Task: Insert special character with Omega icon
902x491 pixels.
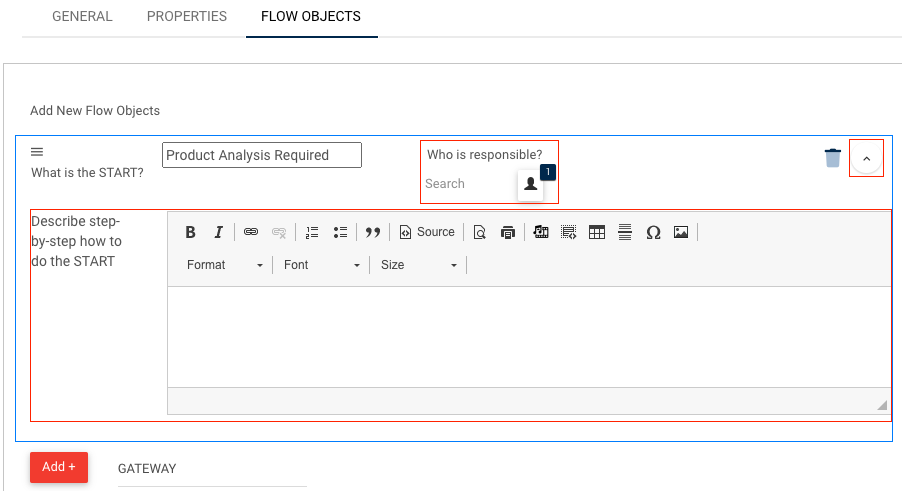Action: pyautogui.click(x=653, y=232)
